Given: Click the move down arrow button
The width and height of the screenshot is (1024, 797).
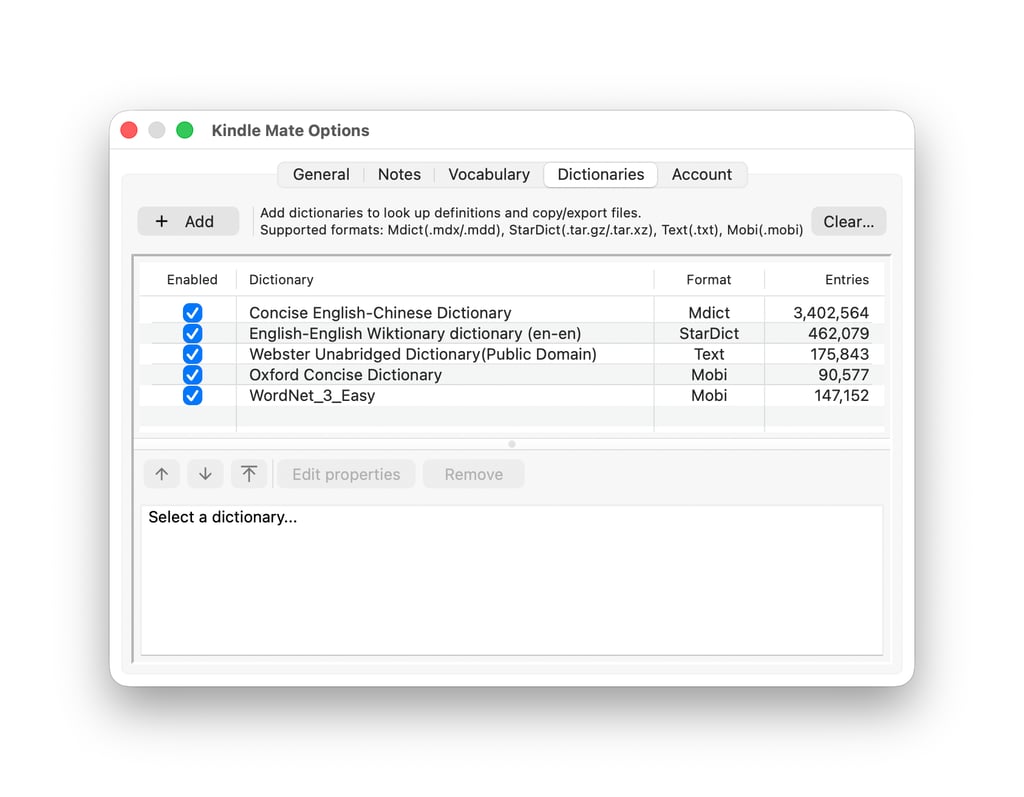Looking at the screenshot, I should pyautogui.click(x=205, y=474).
